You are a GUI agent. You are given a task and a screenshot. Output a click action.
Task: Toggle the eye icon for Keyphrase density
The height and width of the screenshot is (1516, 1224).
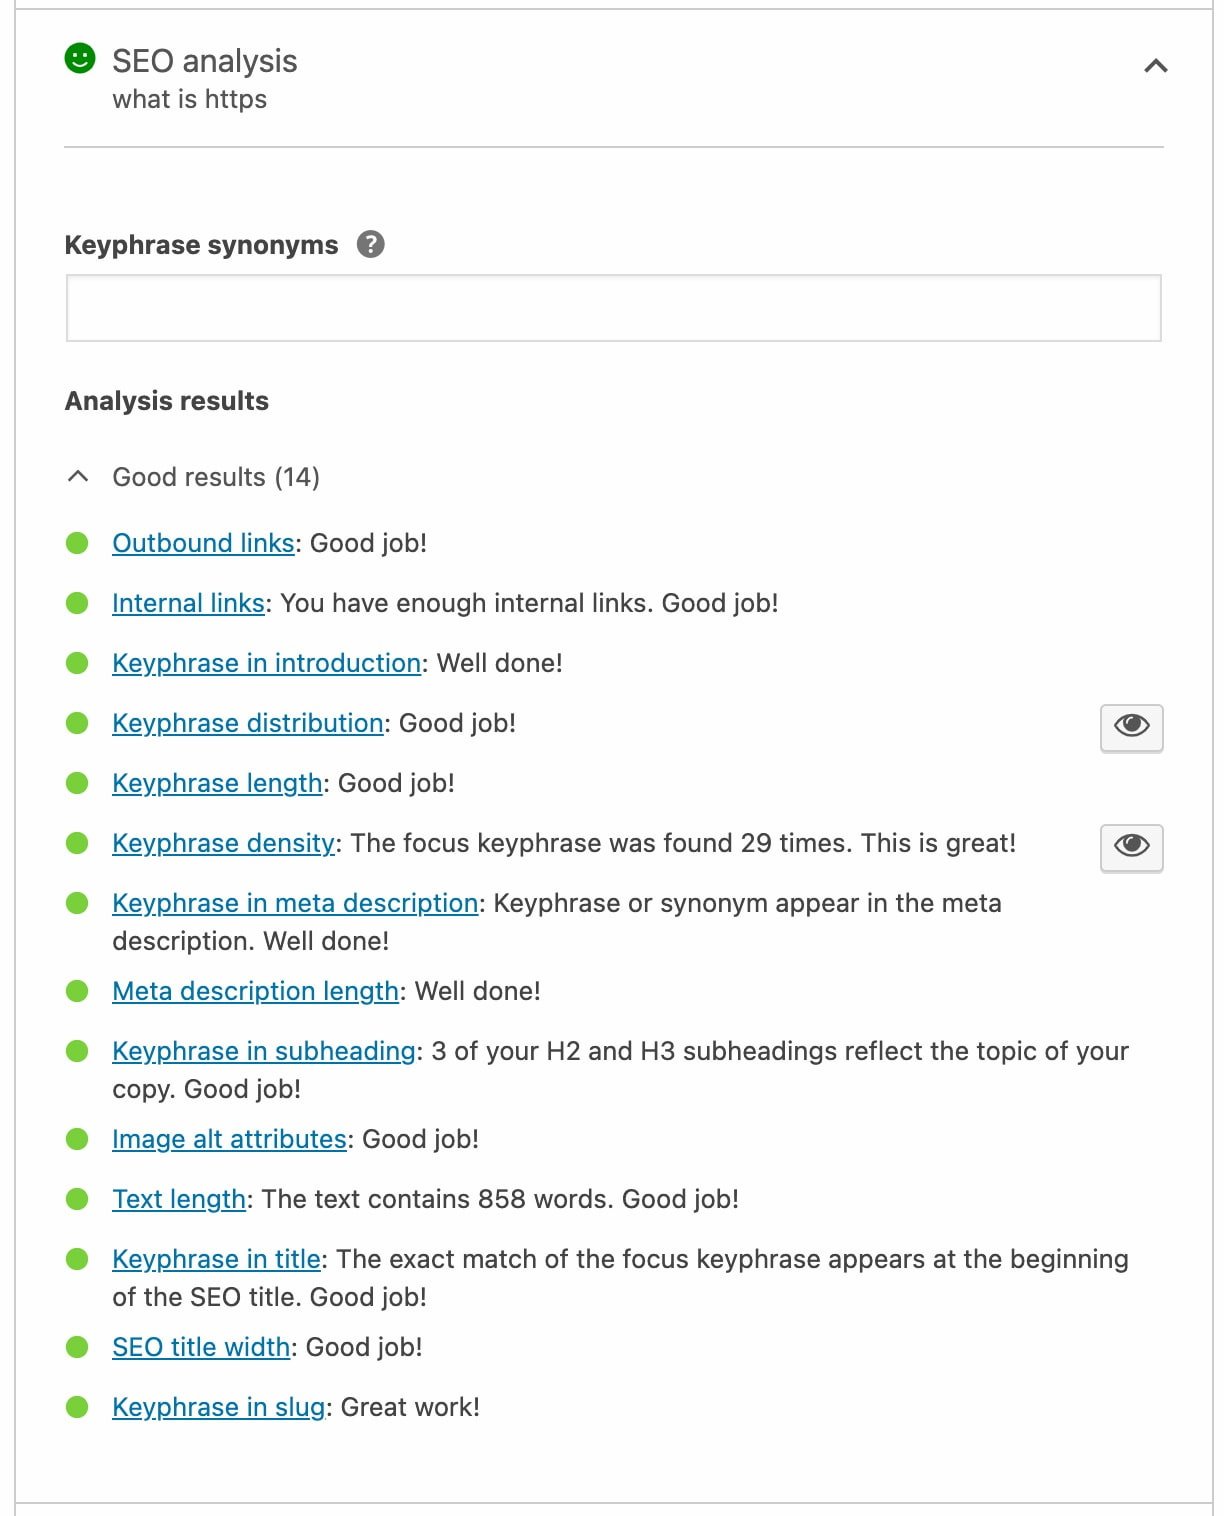(x=1130, y=847)
